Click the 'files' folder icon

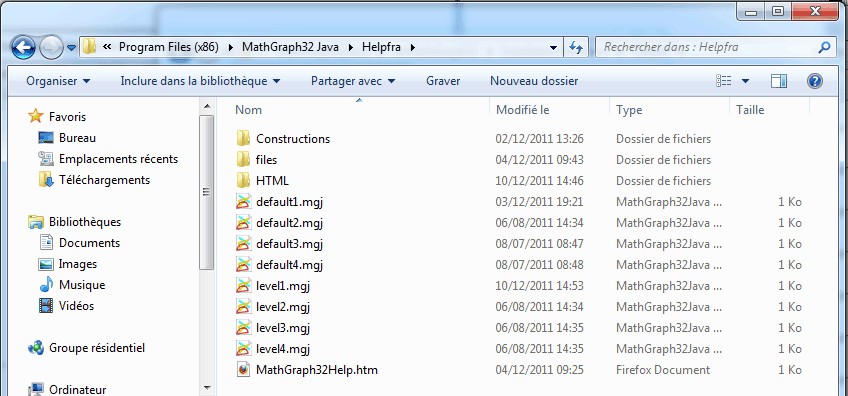[243, 160]
